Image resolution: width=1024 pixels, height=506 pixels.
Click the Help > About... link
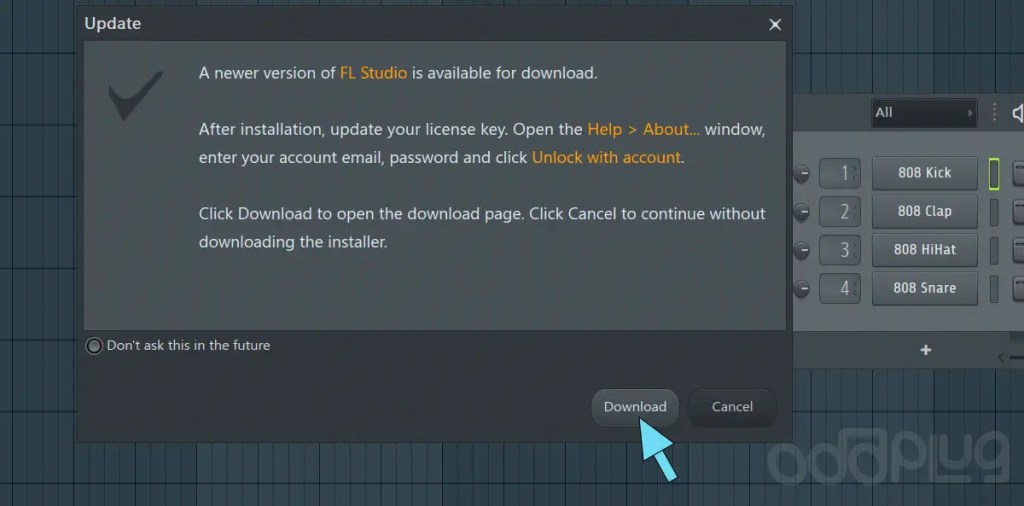point(644,129)
